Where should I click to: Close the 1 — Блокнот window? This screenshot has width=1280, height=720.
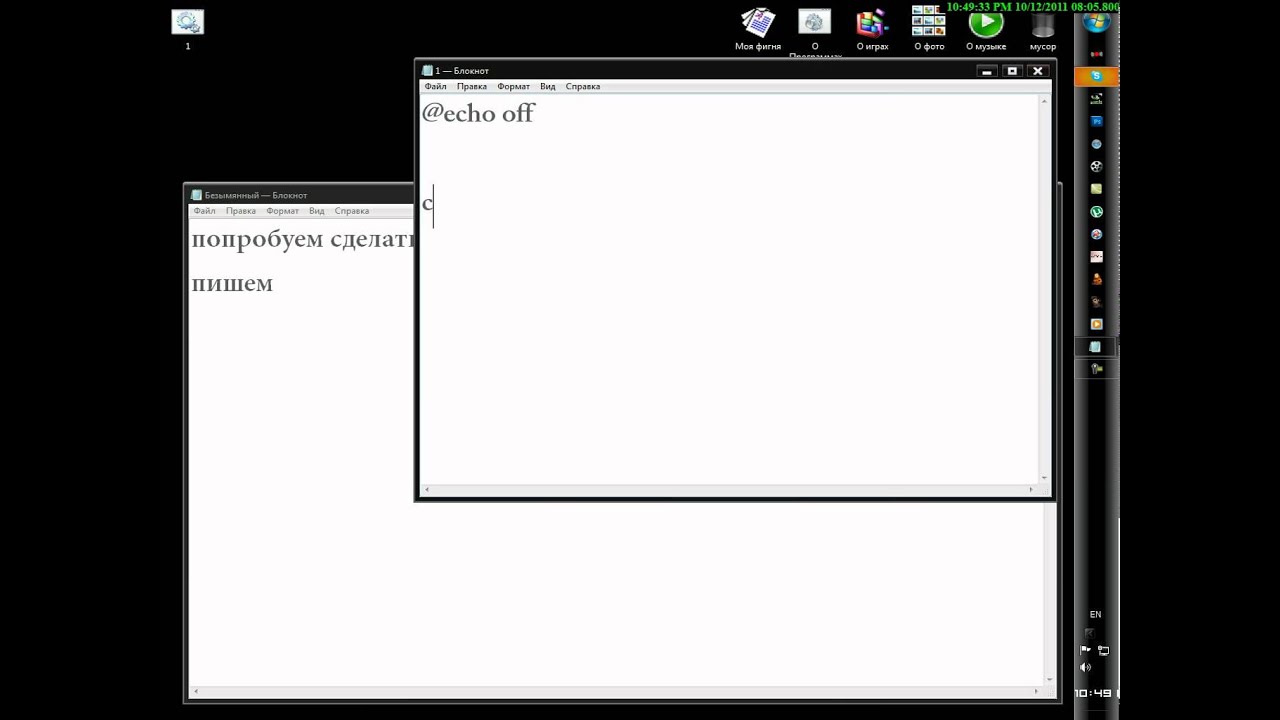coord(1038,71)
